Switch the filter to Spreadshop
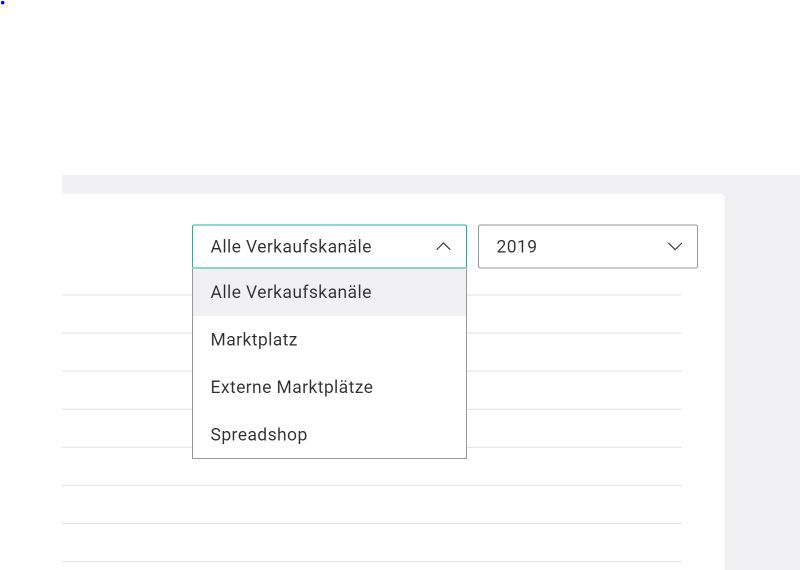The height and width of the screenshot is (570, 800). [259, 435]
